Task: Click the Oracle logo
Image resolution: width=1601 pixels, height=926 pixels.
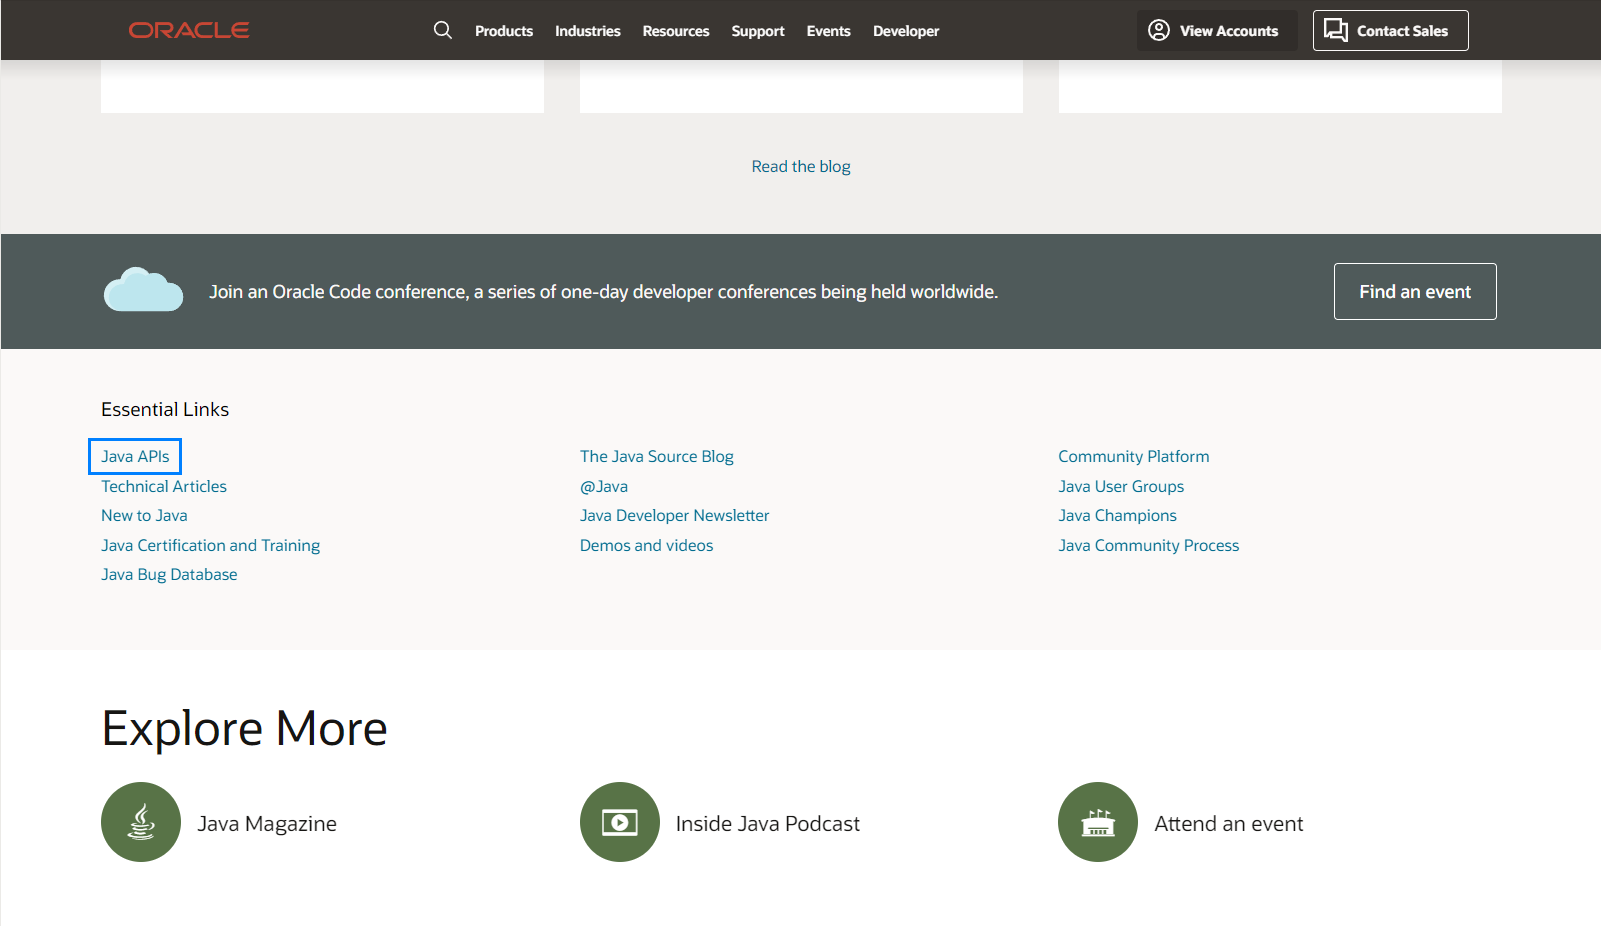Action: [x=189, y=30]
